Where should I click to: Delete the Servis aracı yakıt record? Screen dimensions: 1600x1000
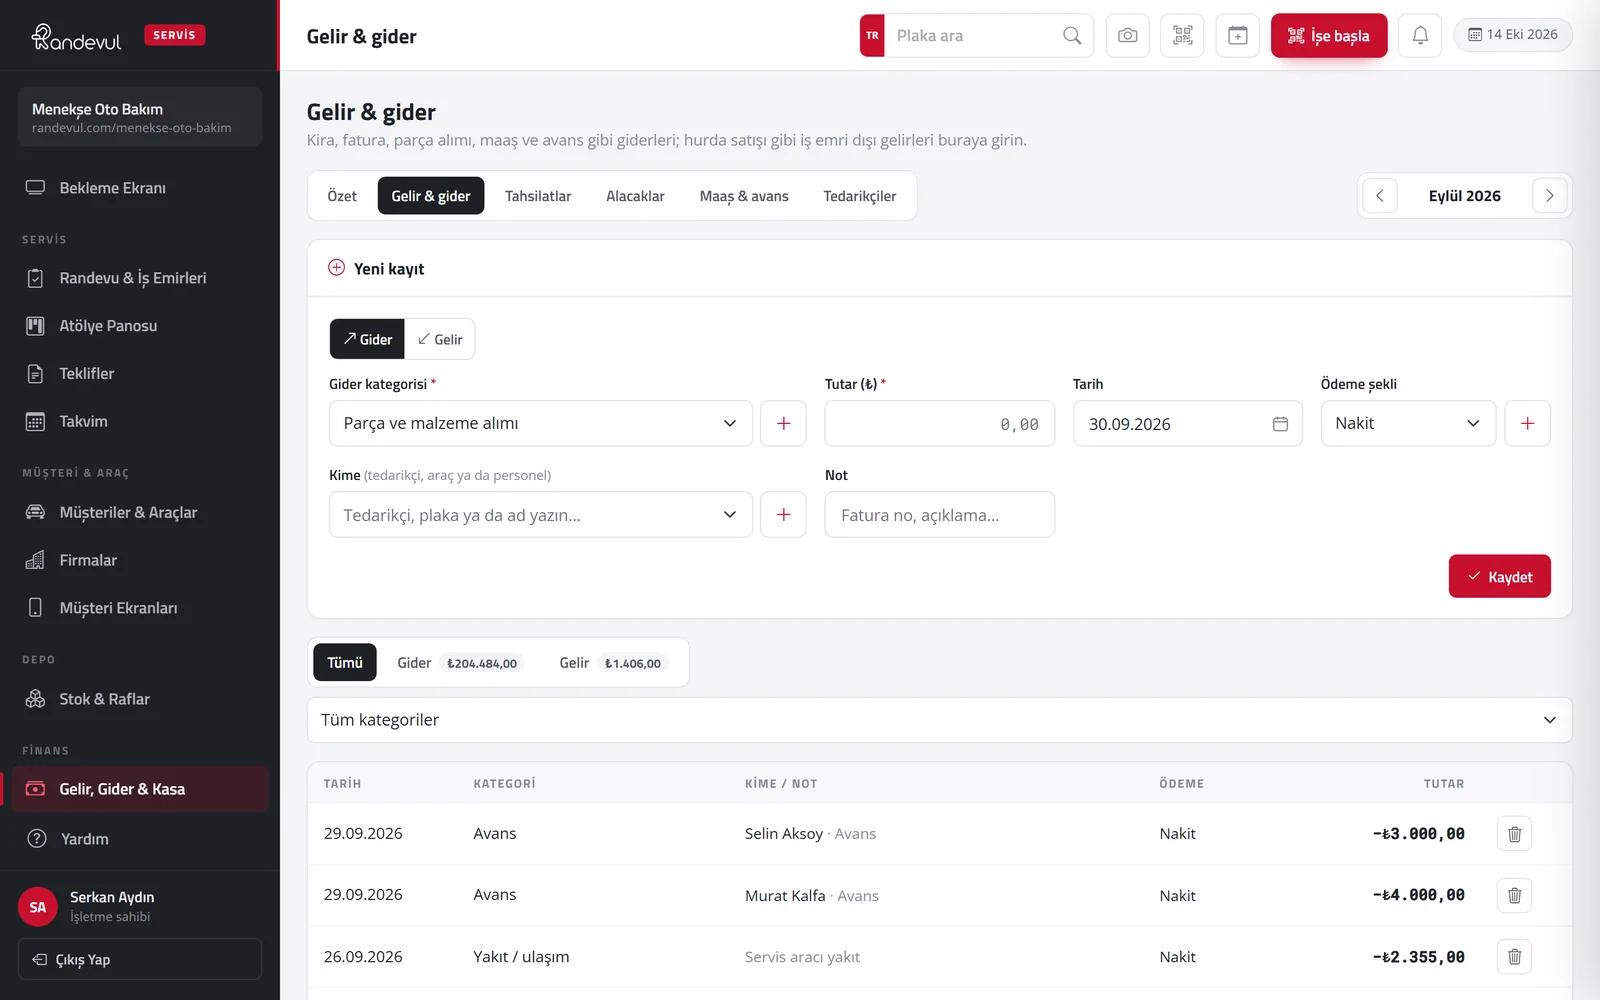(1514, 957)
